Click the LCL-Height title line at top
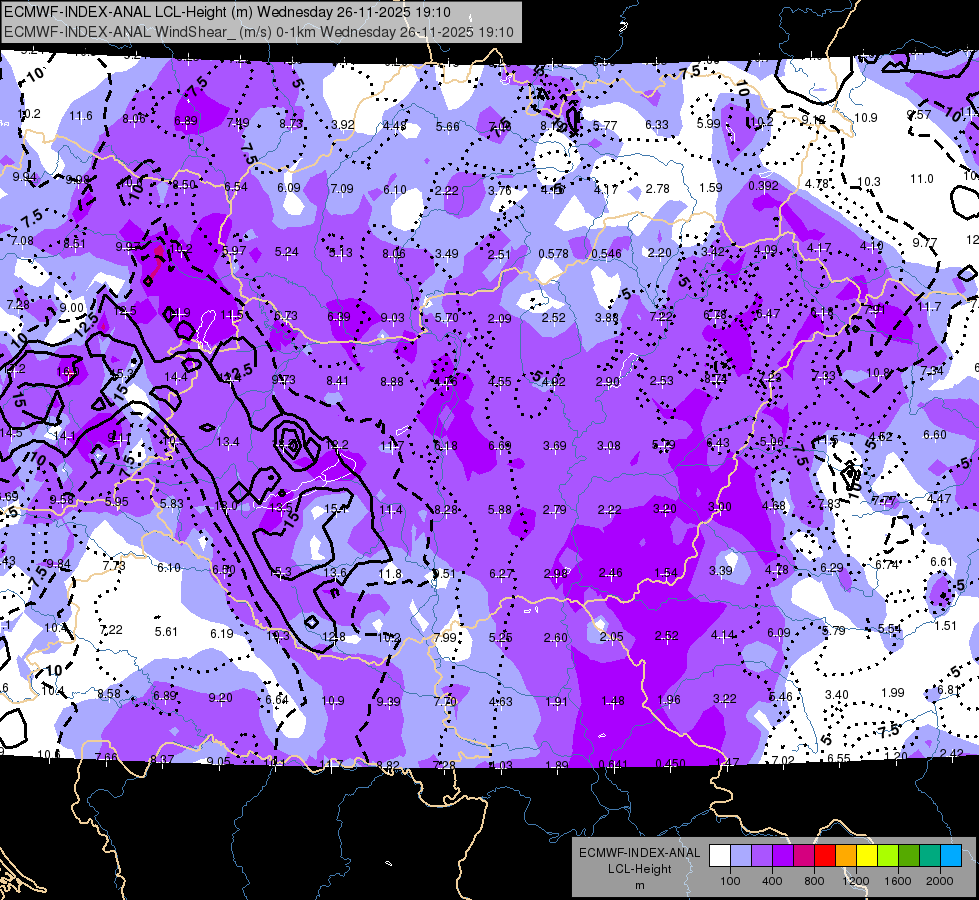Image resolution: width=979 pixels, height=900 pixels. pyautogui.click(x=227, y=12)
